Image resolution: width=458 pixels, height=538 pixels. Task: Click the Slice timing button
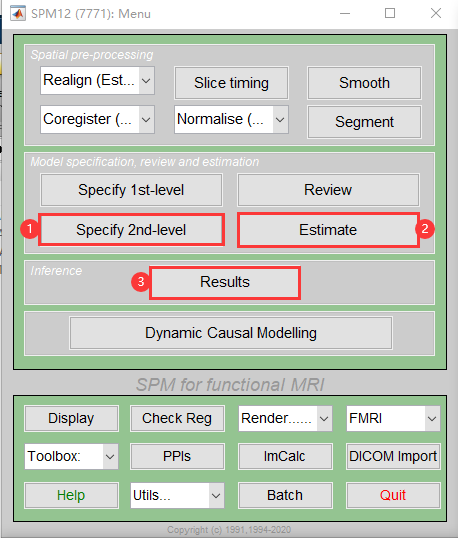231,83
